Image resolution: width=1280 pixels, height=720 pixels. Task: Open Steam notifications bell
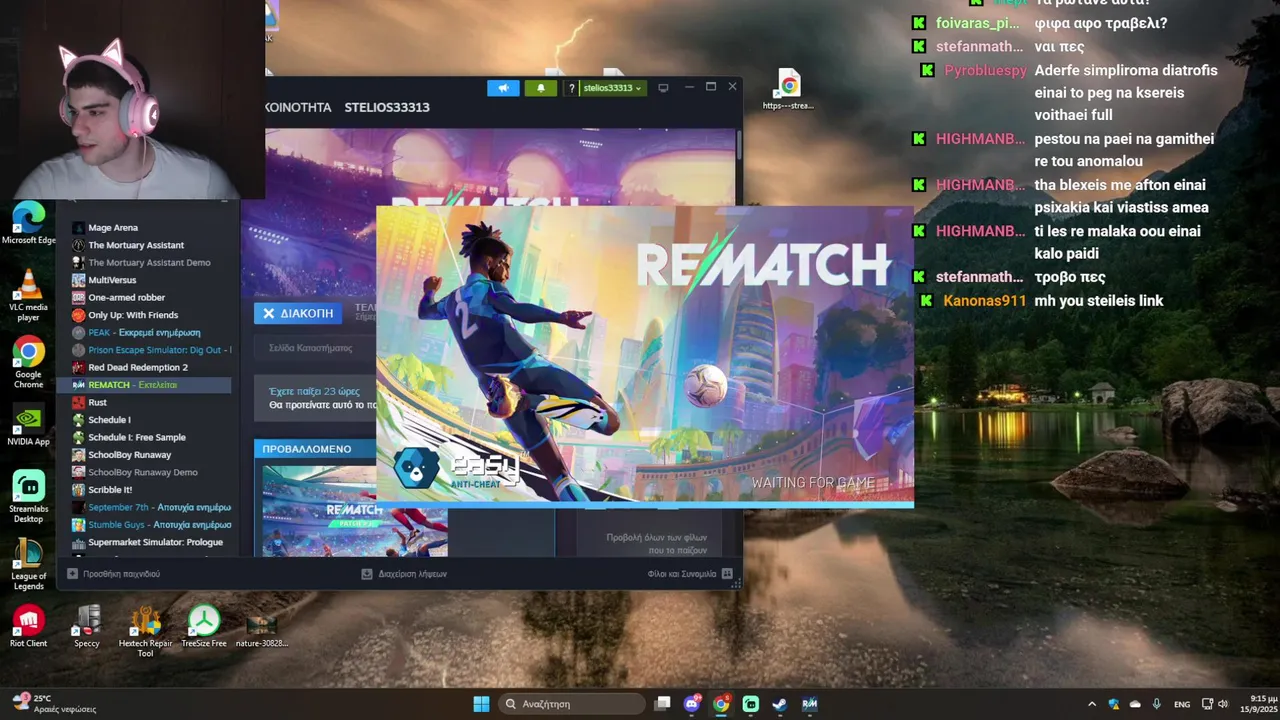click(x=541, y=88)
